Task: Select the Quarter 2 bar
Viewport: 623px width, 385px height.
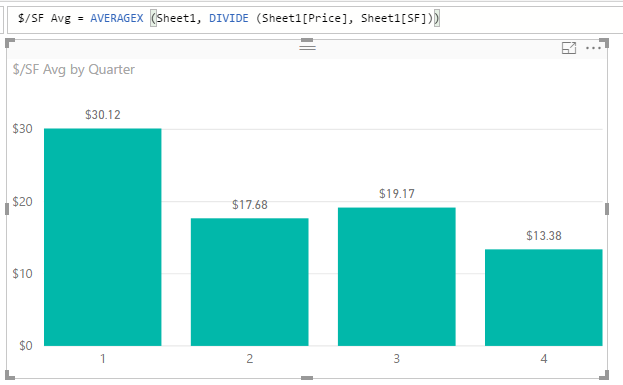Action: coord(250,282)
